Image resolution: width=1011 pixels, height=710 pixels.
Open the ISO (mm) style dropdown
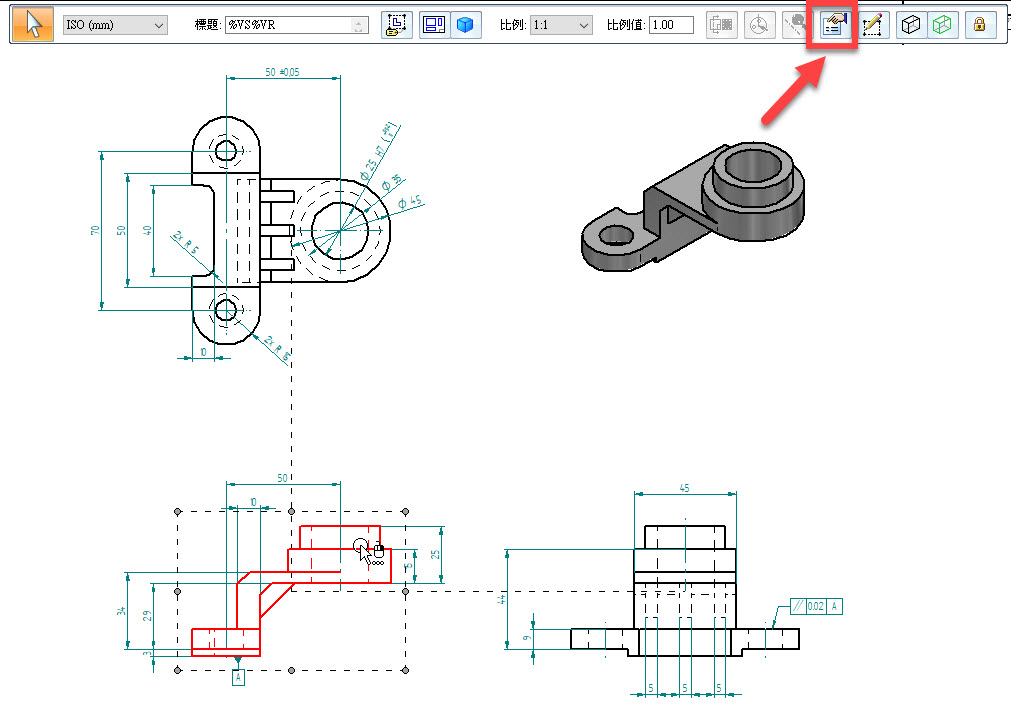pyautogui.click(x=115, y=25)
